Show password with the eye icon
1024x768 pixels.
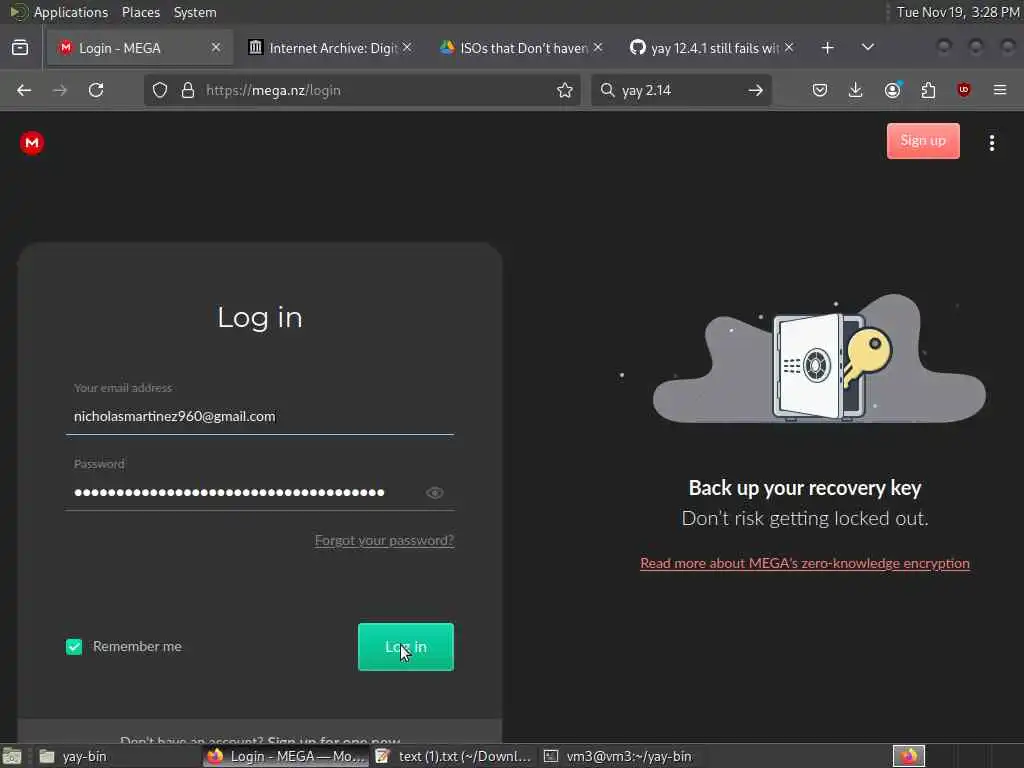(434, 492)
